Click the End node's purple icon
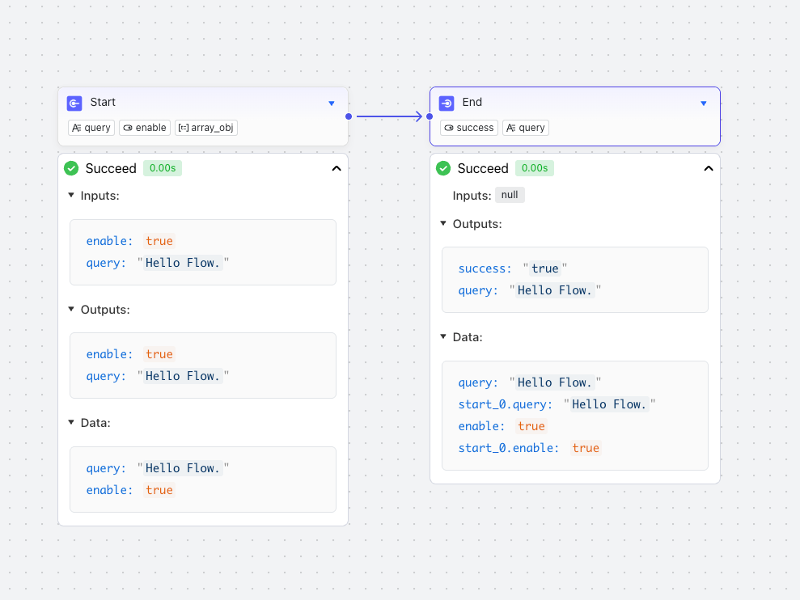The width and height of the screenshot is (800, 600). click(x=446, y=103)
